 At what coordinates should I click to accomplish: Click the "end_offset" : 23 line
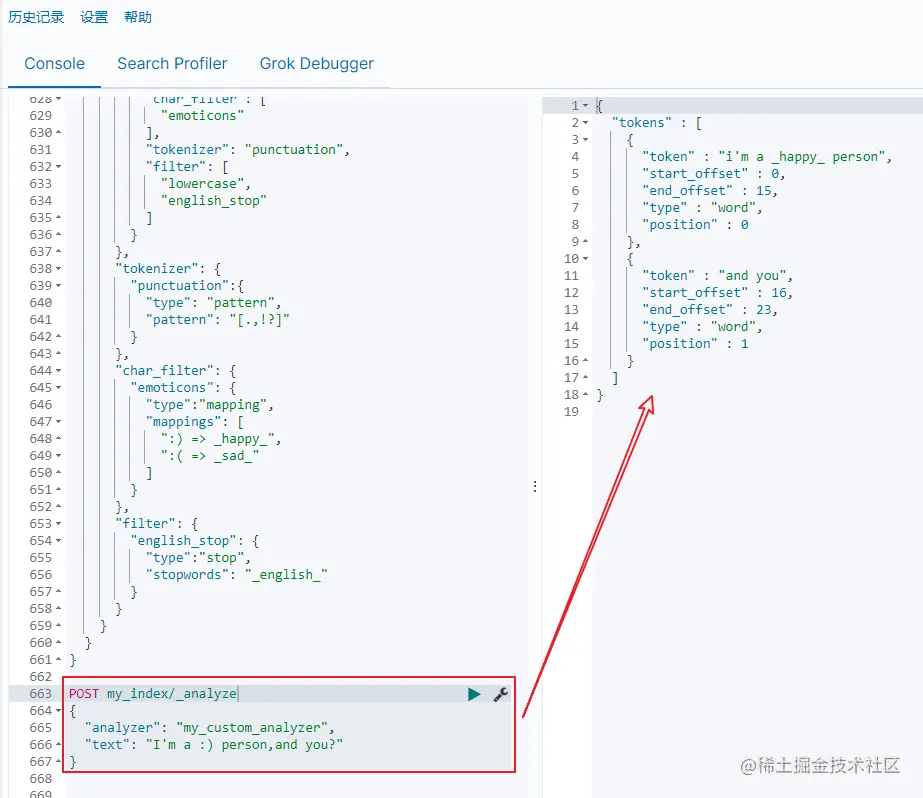coord(710,310)
